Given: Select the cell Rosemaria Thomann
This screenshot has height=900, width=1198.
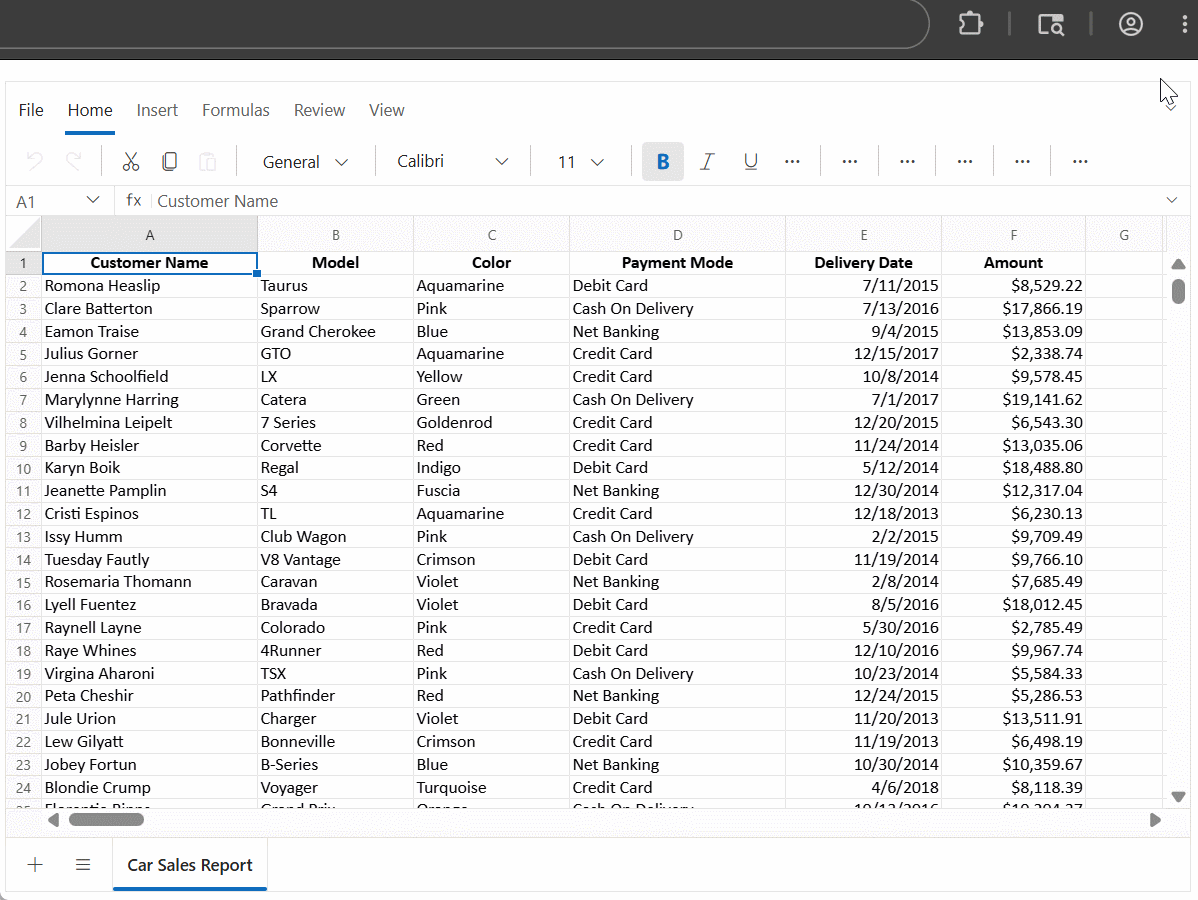Looking at the screenshot, I should click(150, 582).
